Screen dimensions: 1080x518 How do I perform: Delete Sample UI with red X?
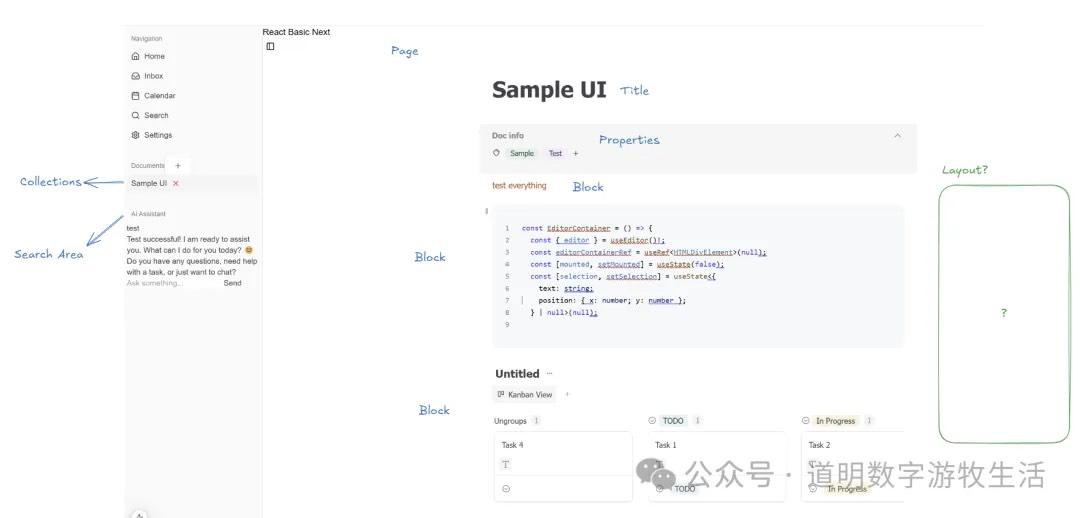click(x=176, y=184)
